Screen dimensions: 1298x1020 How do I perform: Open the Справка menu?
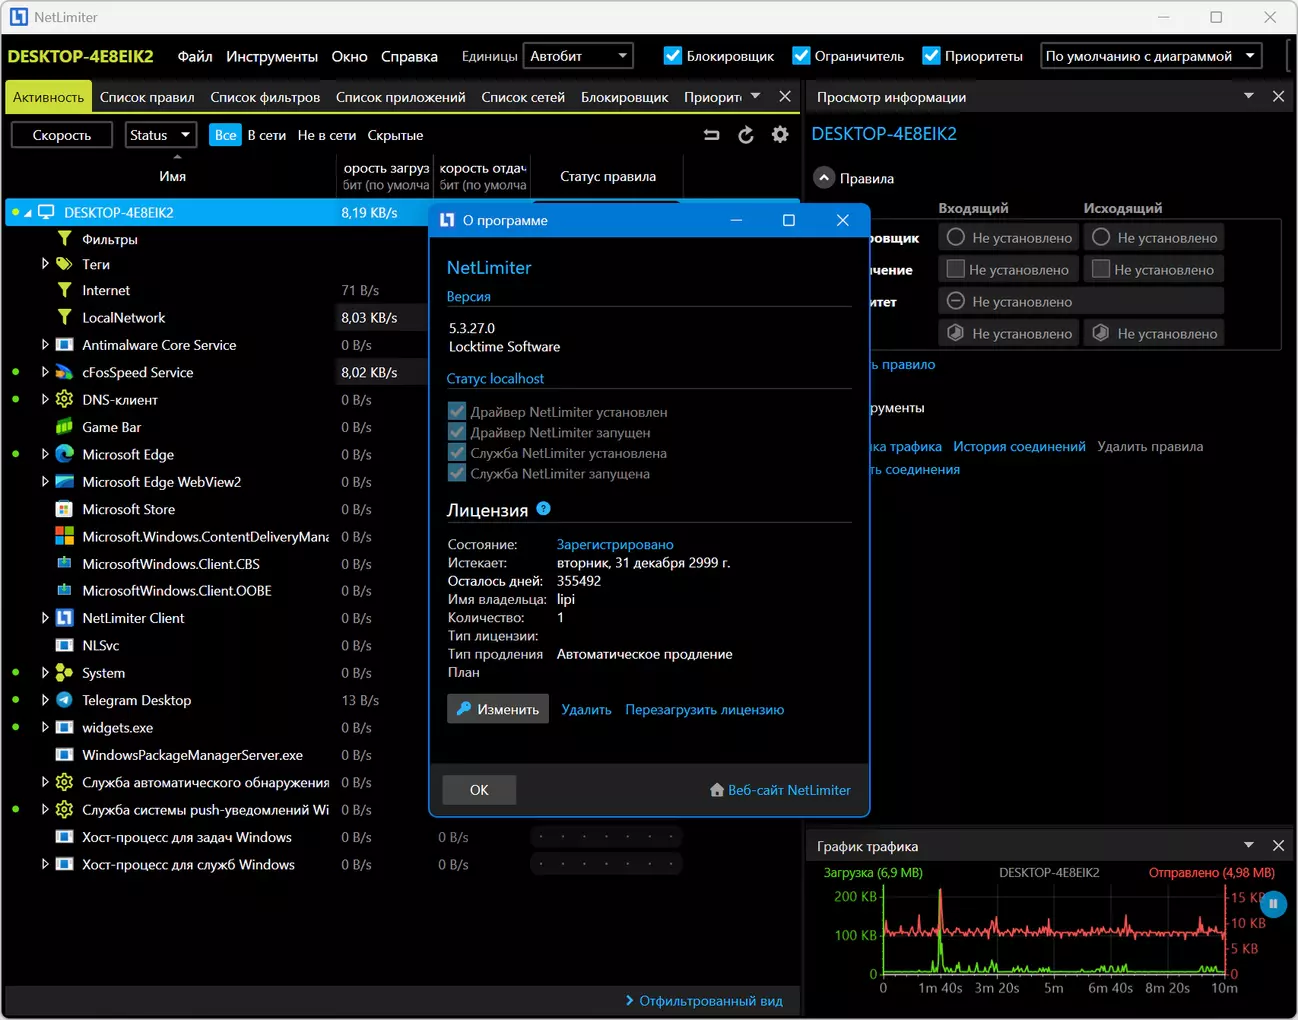tap(409, 57)
